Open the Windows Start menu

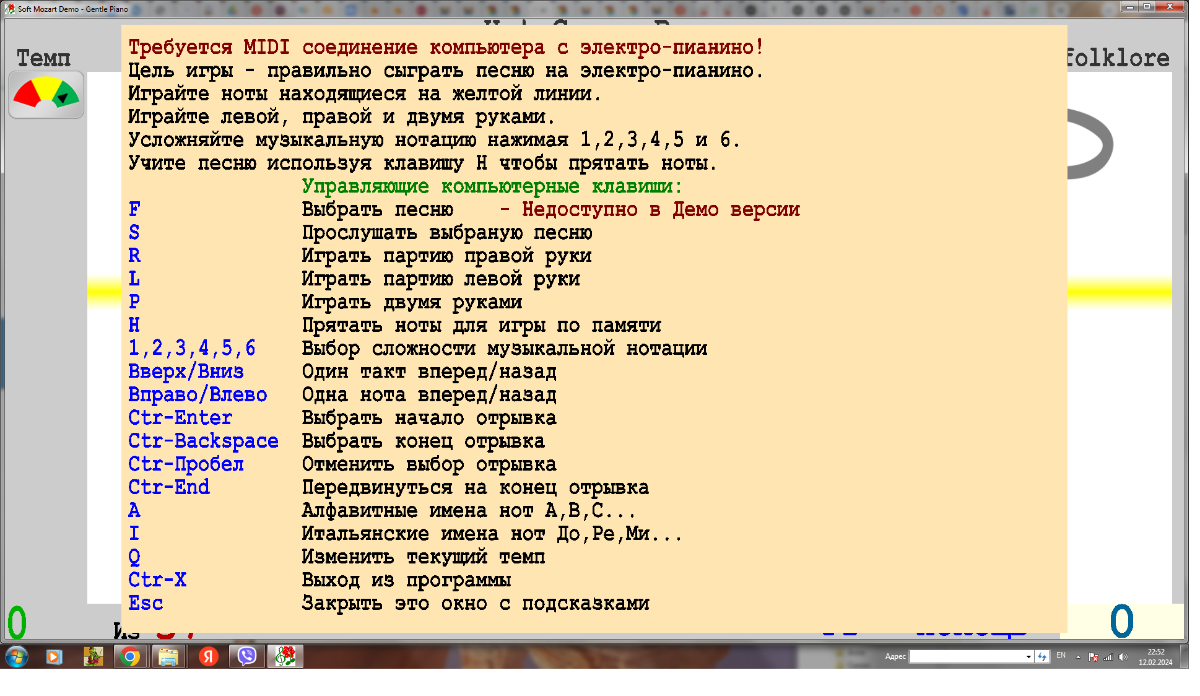click(x=17, y=657)
